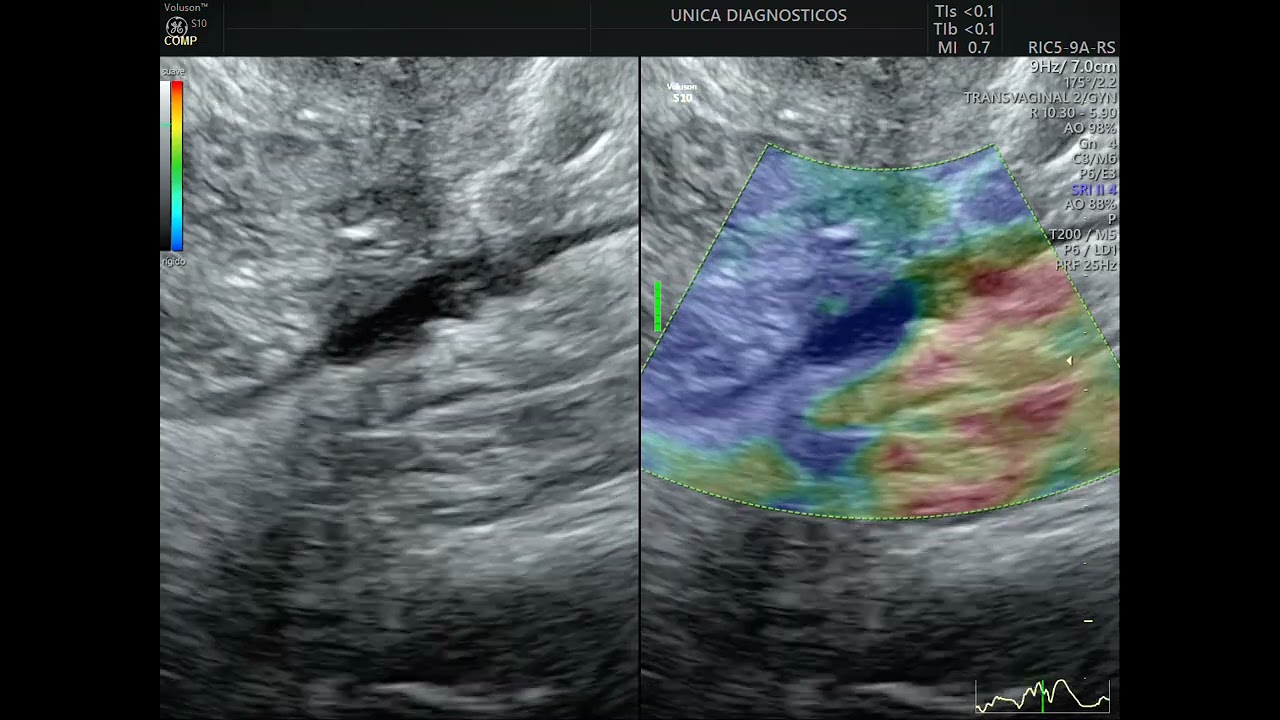Click the 'TIb <0.1' thermal index reading

pyautogui.click(x=964, y=29)
